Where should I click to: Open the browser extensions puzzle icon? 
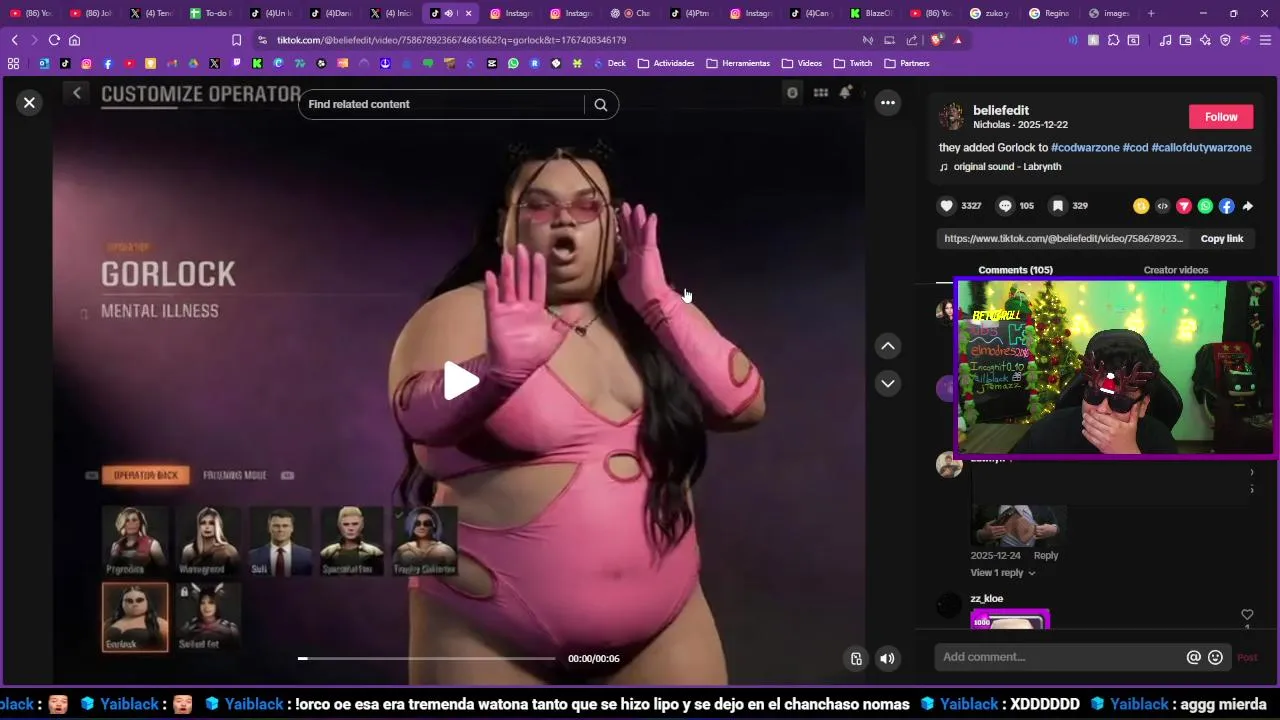click(x=1113, y=40)
